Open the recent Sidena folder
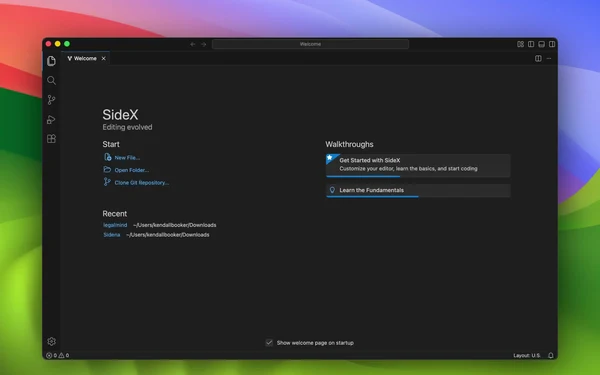The image size is (600, 375). click(x=111, y=235)
